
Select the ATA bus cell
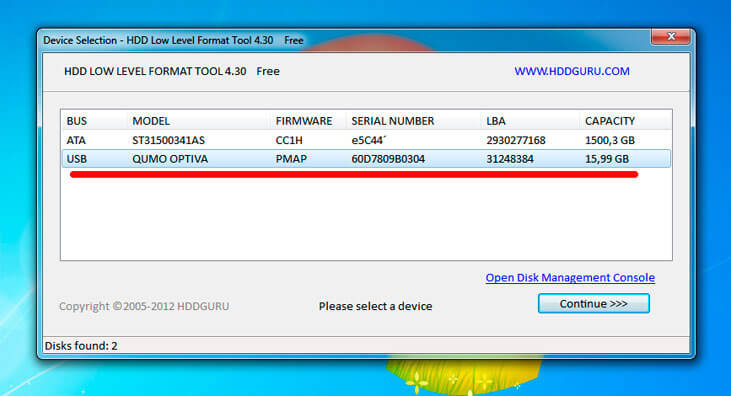76,140
